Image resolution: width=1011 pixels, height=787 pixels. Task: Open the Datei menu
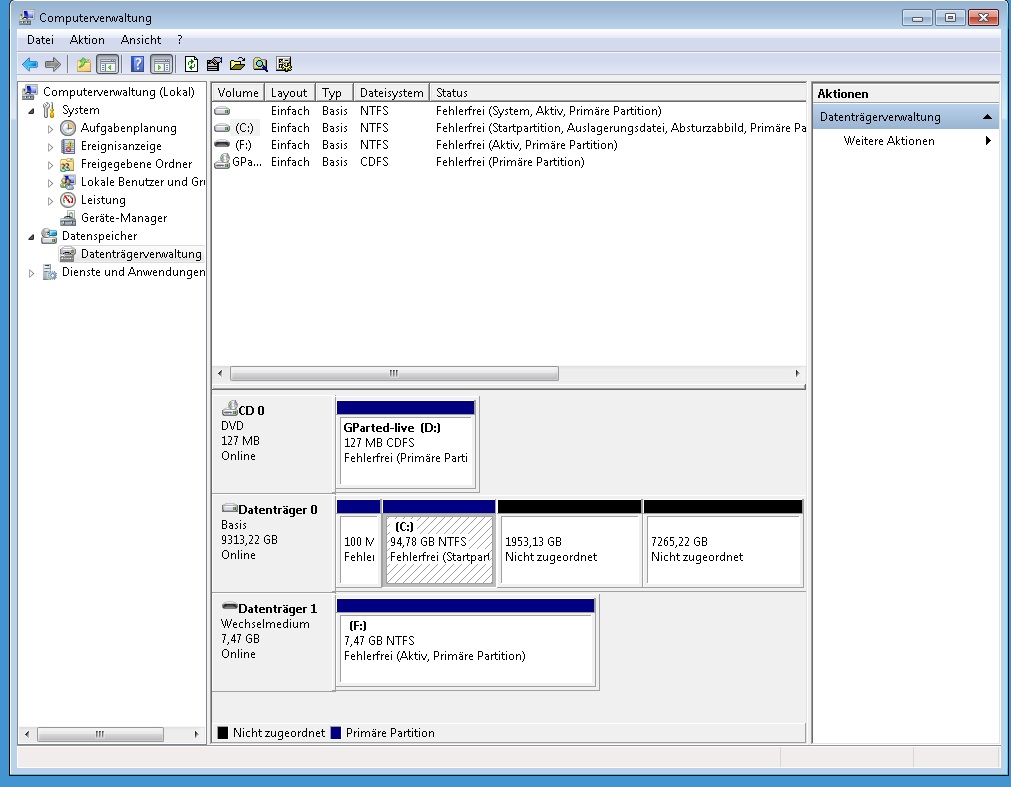click(x=40, y=40)
